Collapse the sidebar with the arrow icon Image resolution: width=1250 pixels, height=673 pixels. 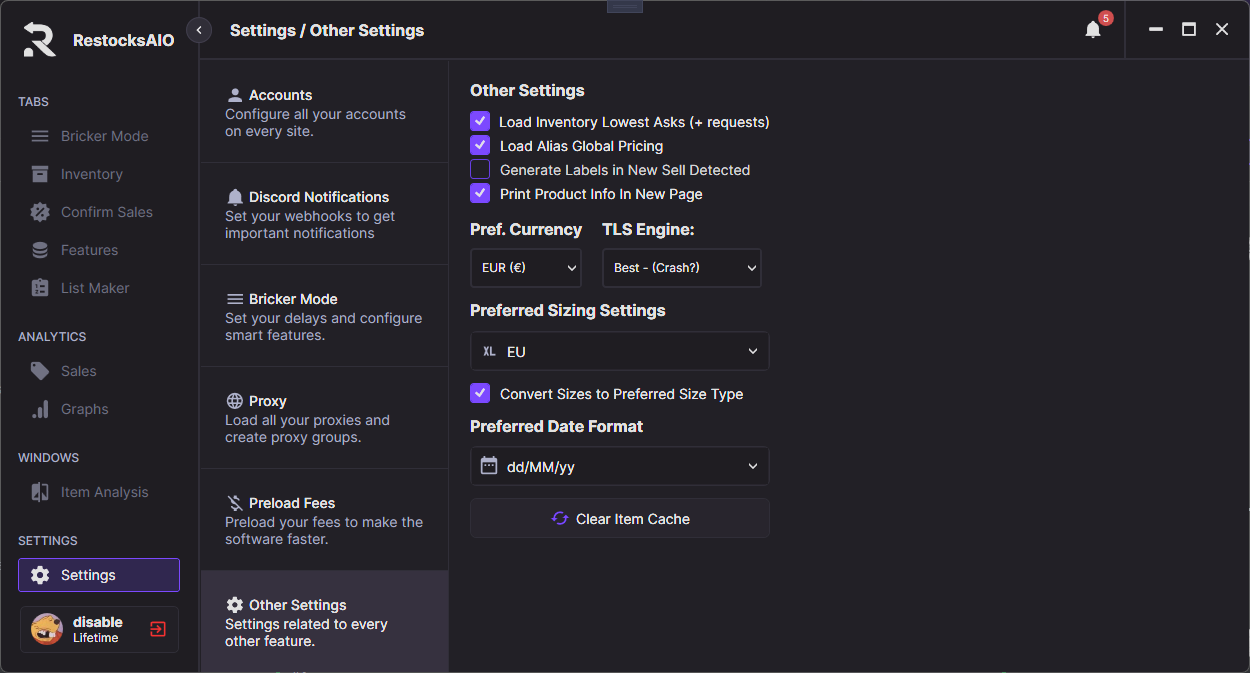[x=199, y=30]
